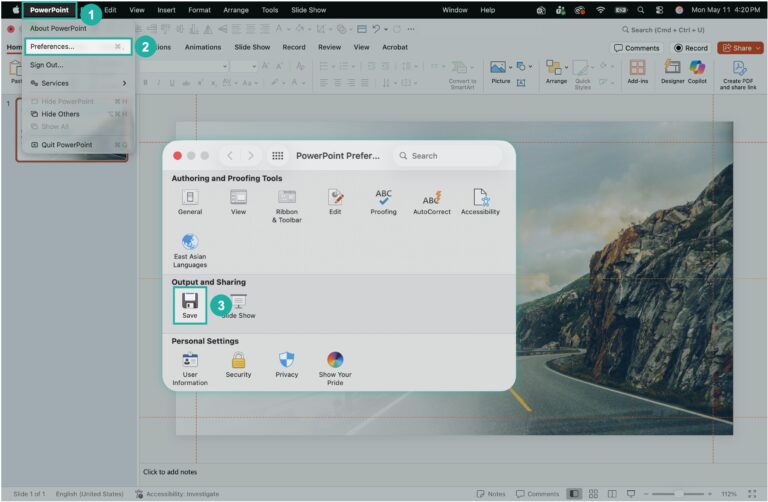Open the Slide Show menu in menu bar
Image resolution: width=768 pixels, height=502 pixels.
[x=309, y=10]
